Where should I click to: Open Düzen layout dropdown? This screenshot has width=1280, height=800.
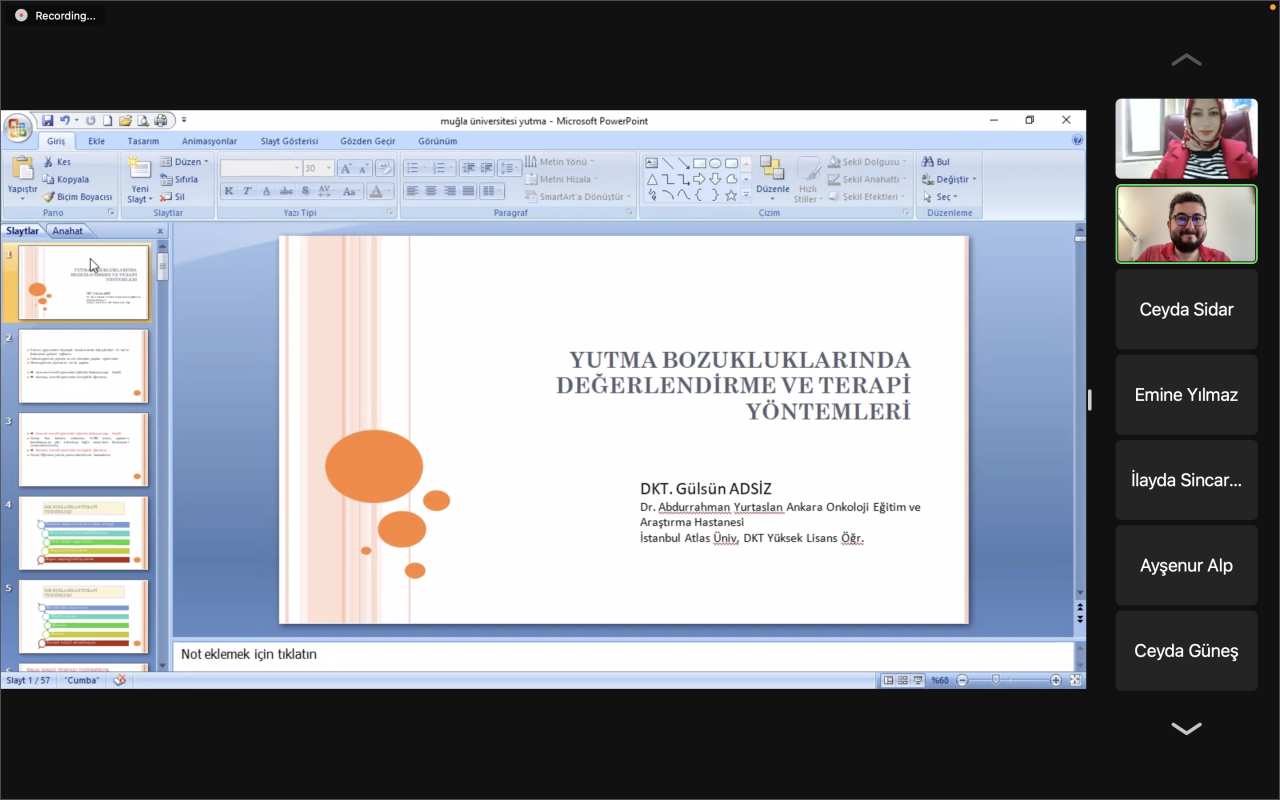pos(184,162)
